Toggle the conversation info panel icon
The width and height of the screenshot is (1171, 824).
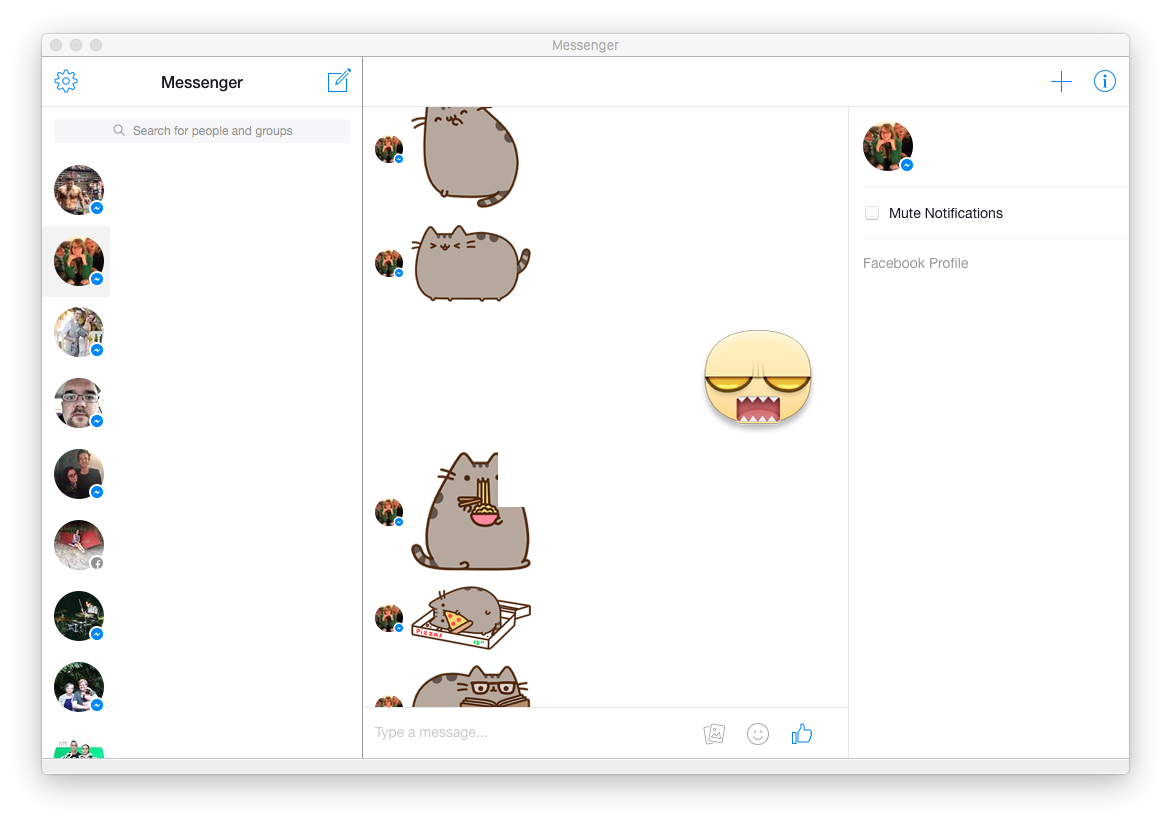1105,81
